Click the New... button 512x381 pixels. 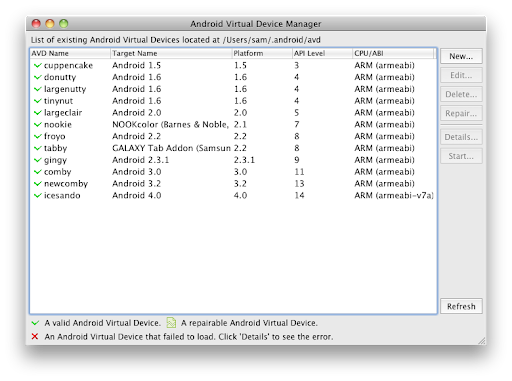click(461, 56)
